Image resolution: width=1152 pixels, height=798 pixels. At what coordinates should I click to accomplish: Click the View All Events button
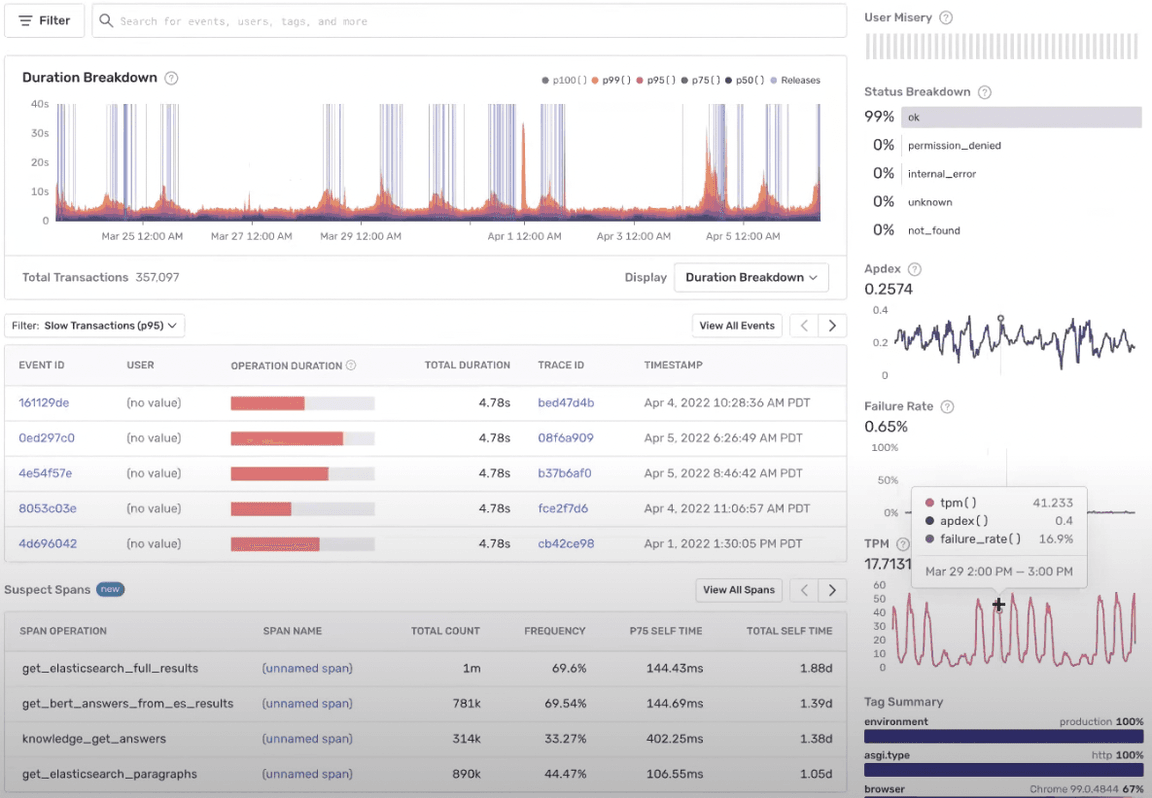pos(737,326)
